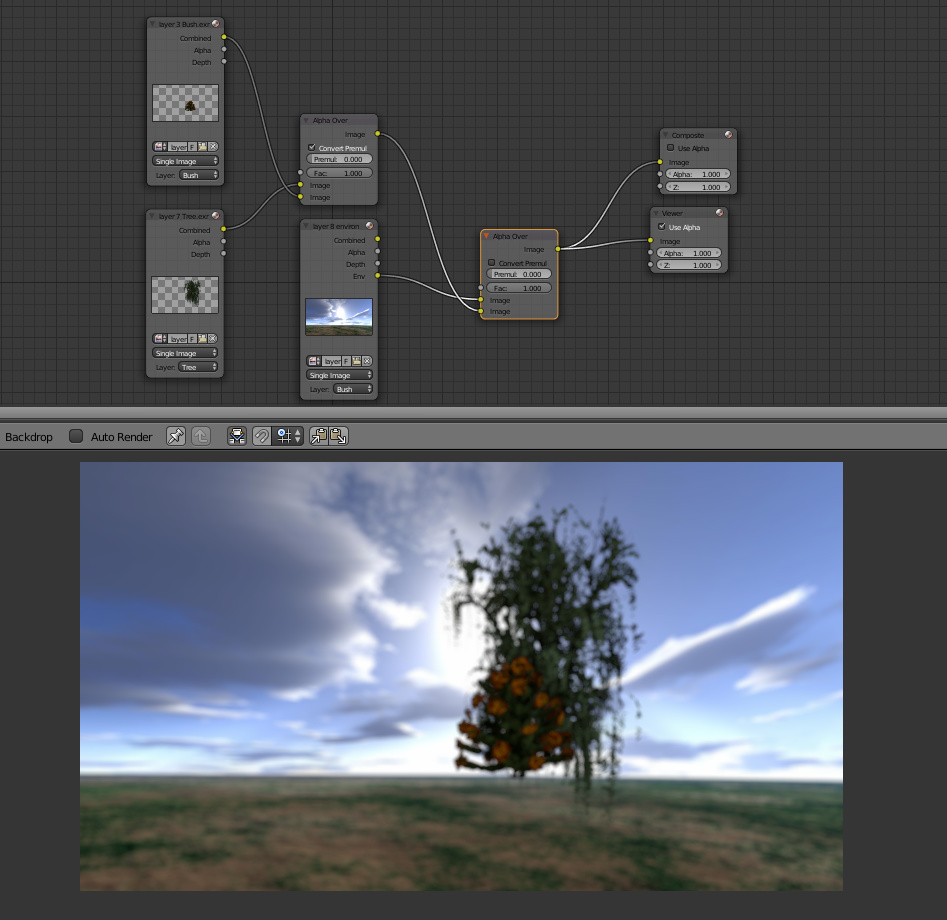Check Use Alpha on the Composite node
The image size is (947, 920).
click(670, 148)
